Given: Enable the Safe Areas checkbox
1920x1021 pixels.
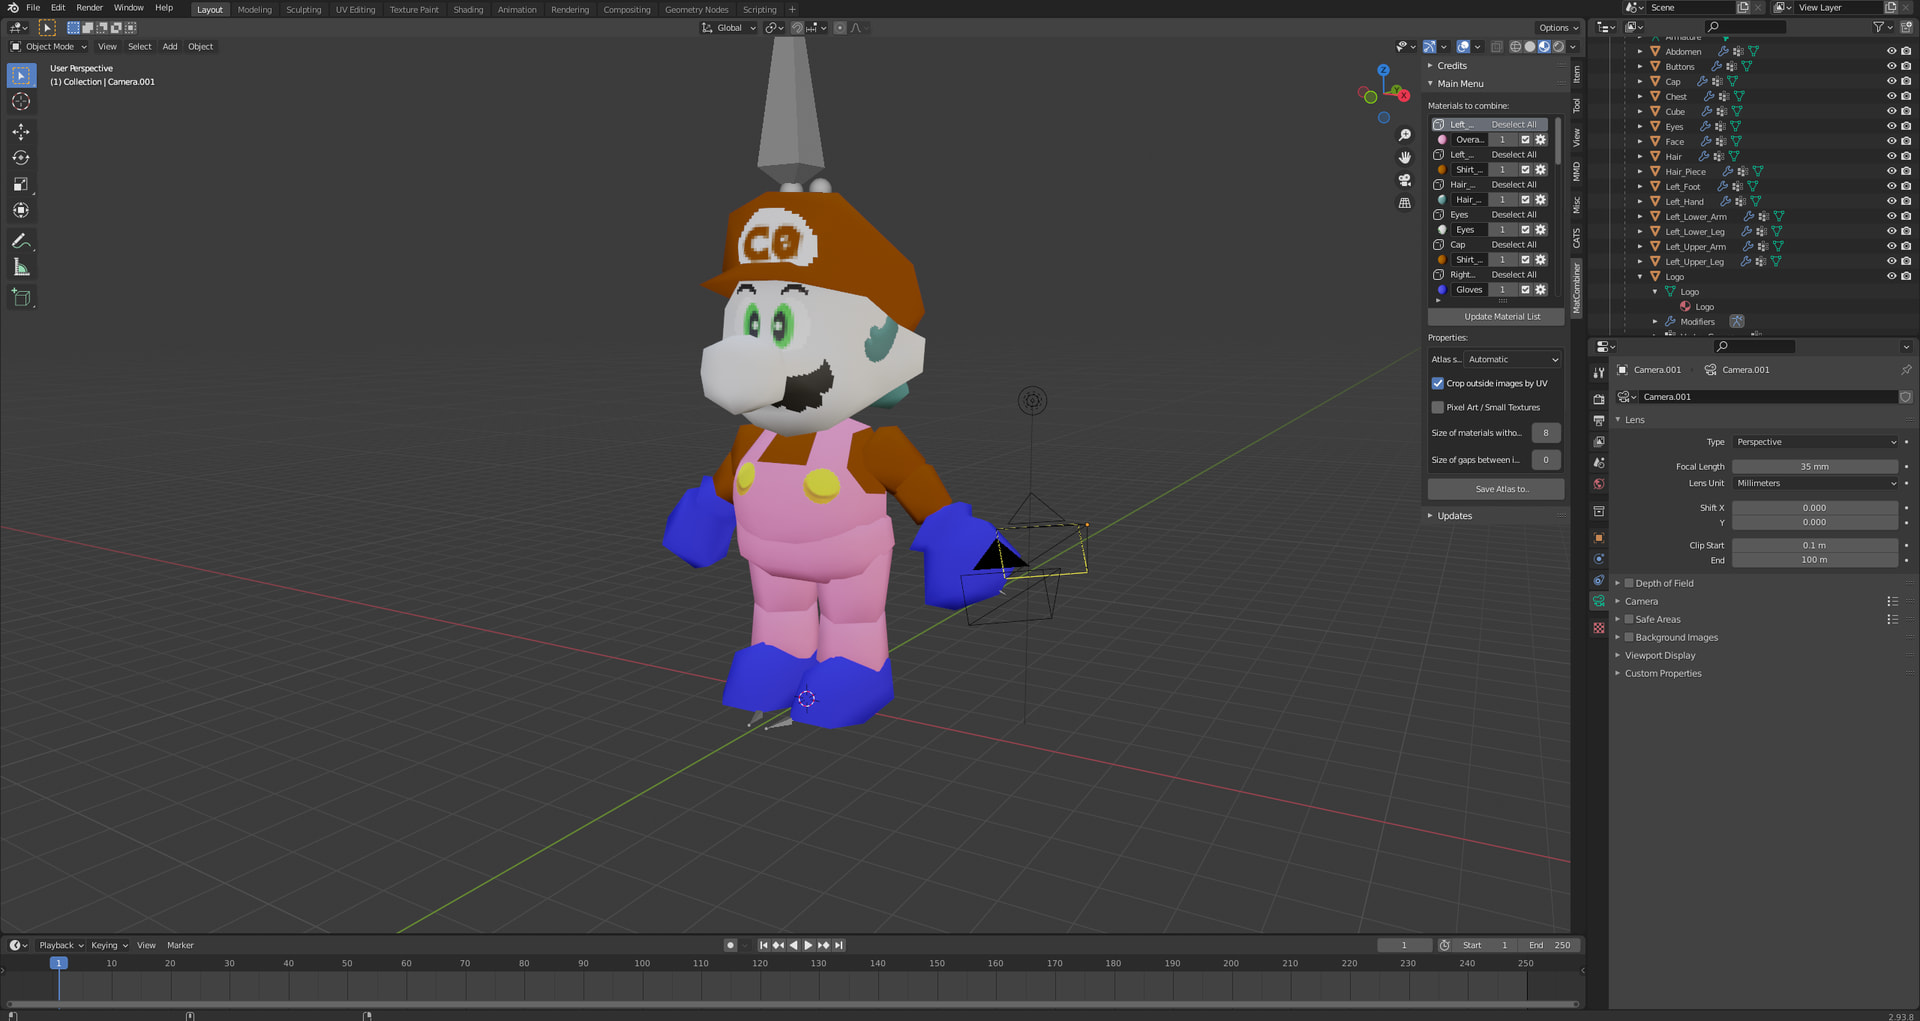Looking at the screenshot, I should pyautogui.click(x=1629, y=620).
